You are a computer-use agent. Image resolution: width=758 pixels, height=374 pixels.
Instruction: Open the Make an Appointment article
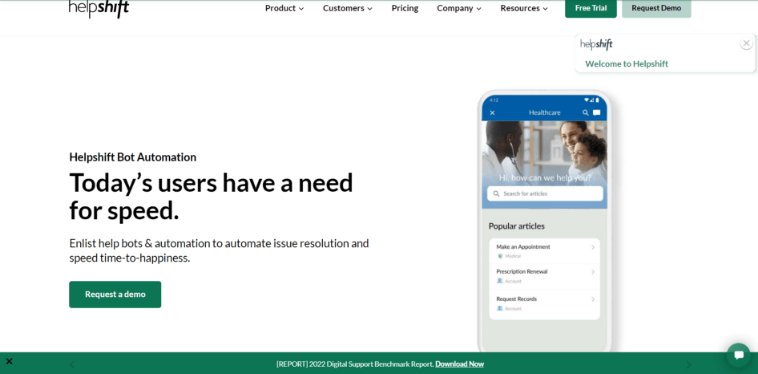(x=544, y=251)
